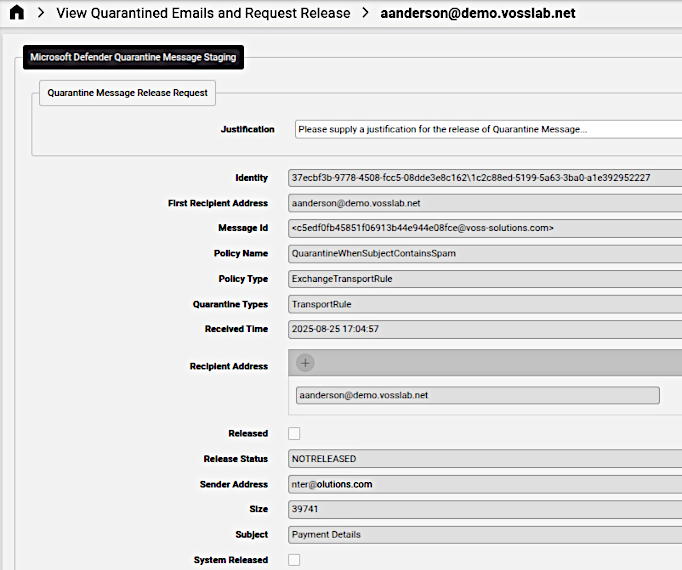Click the Received Time field
Viewport: 682px width, 570px height.
pos(485,329)
